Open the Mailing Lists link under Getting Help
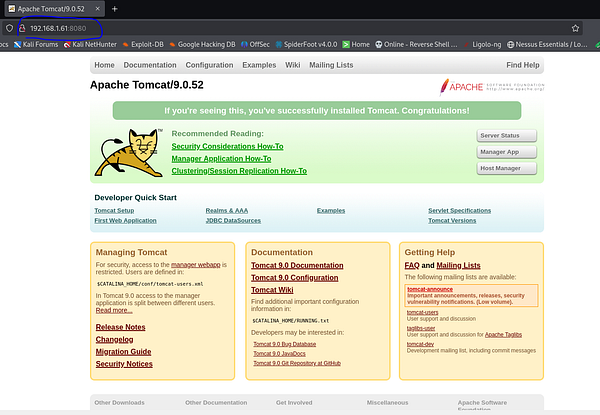The image size is (600, 415). pos(458,265)
